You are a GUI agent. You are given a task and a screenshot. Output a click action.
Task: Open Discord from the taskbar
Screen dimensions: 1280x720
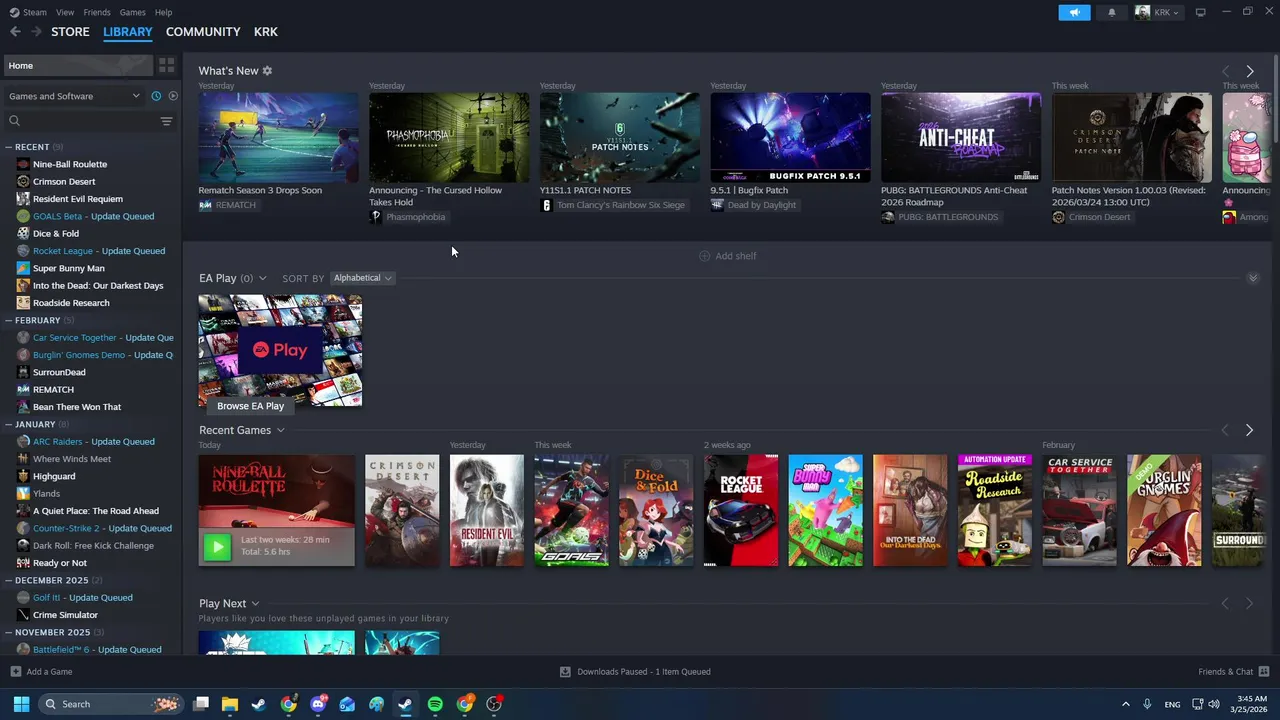318,704
